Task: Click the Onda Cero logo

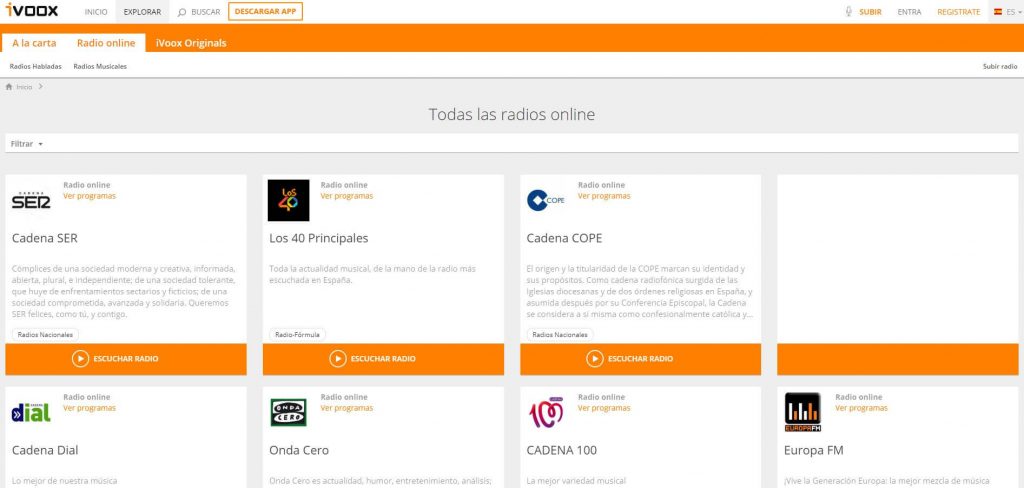Action: (289, 412)
